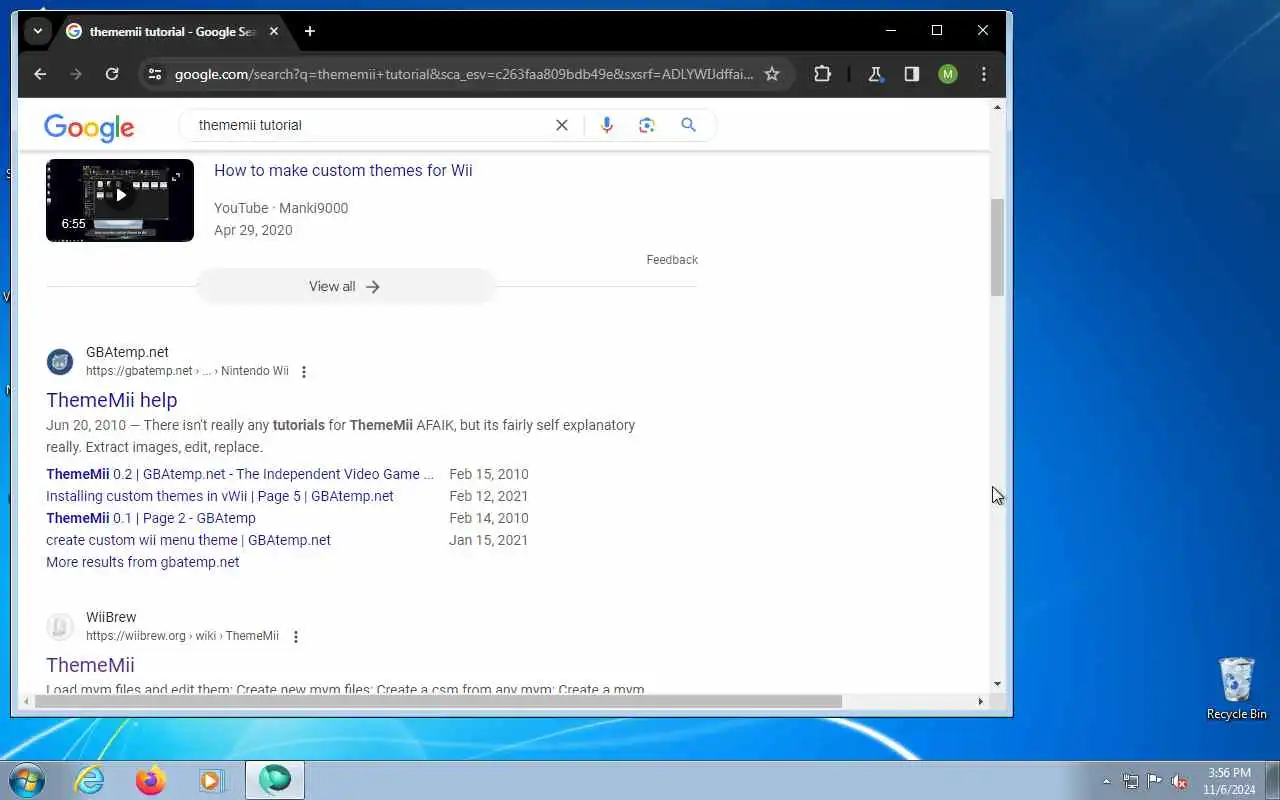
Task: Click the horizontal scrollbar right arrow
Action: coord(980,701)
